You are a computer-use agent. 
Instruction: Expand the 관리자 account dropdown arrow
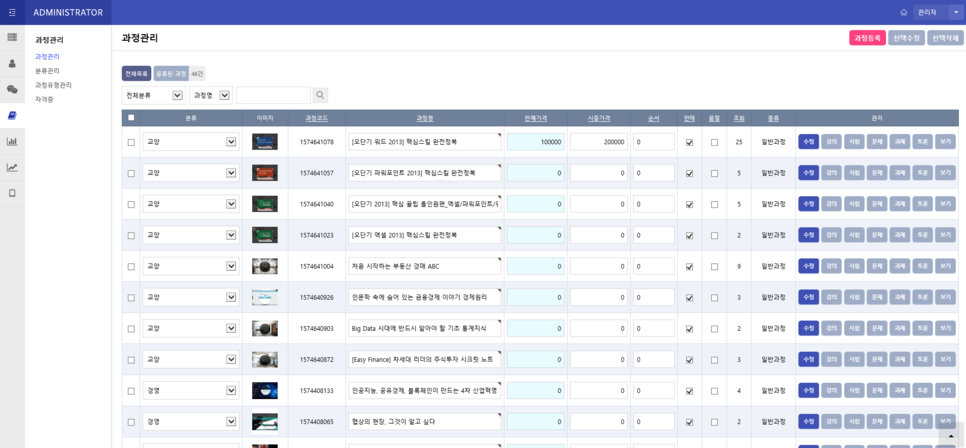956,12
